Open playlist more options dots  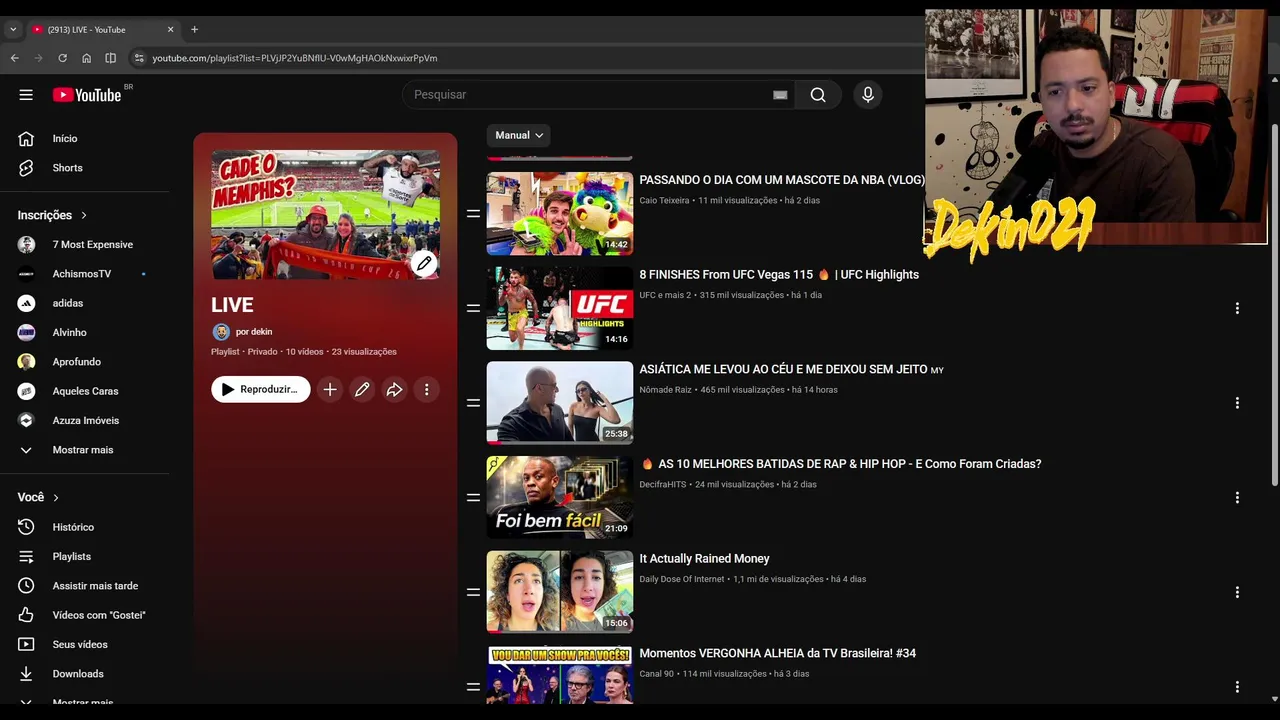pos(426,390)
